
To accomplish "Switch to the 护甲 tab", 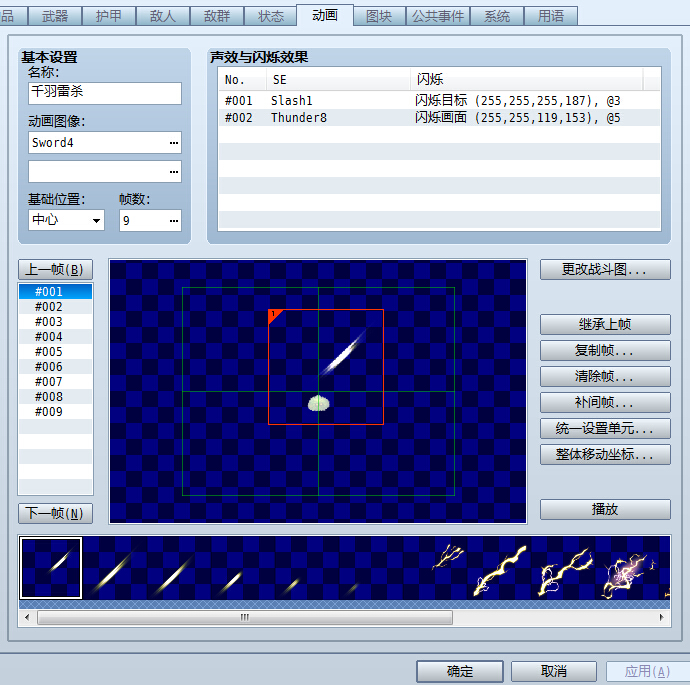I will [109, 16].
